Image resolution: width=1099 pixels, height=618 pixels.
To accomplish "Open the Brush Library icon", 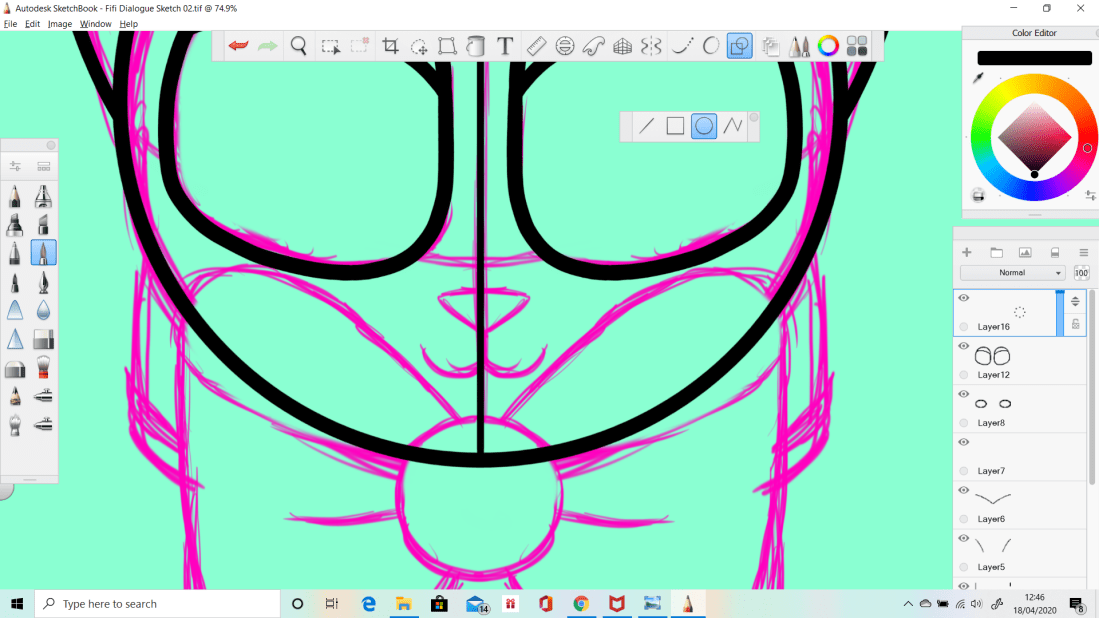I will (799, 46).
